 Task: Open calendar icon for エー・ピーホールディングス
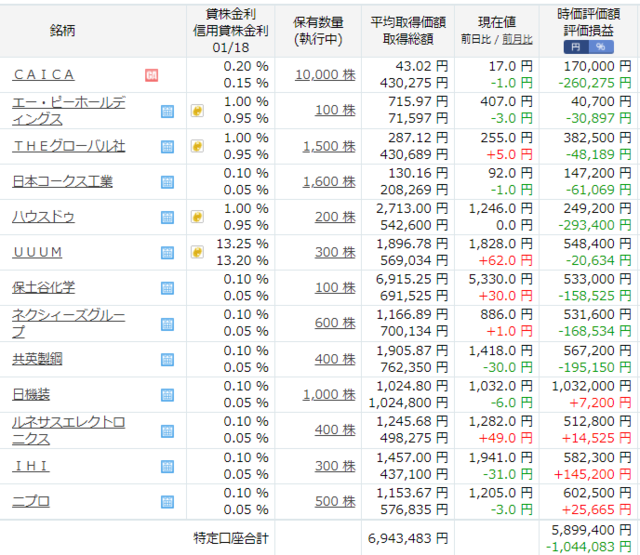[167, 111]
